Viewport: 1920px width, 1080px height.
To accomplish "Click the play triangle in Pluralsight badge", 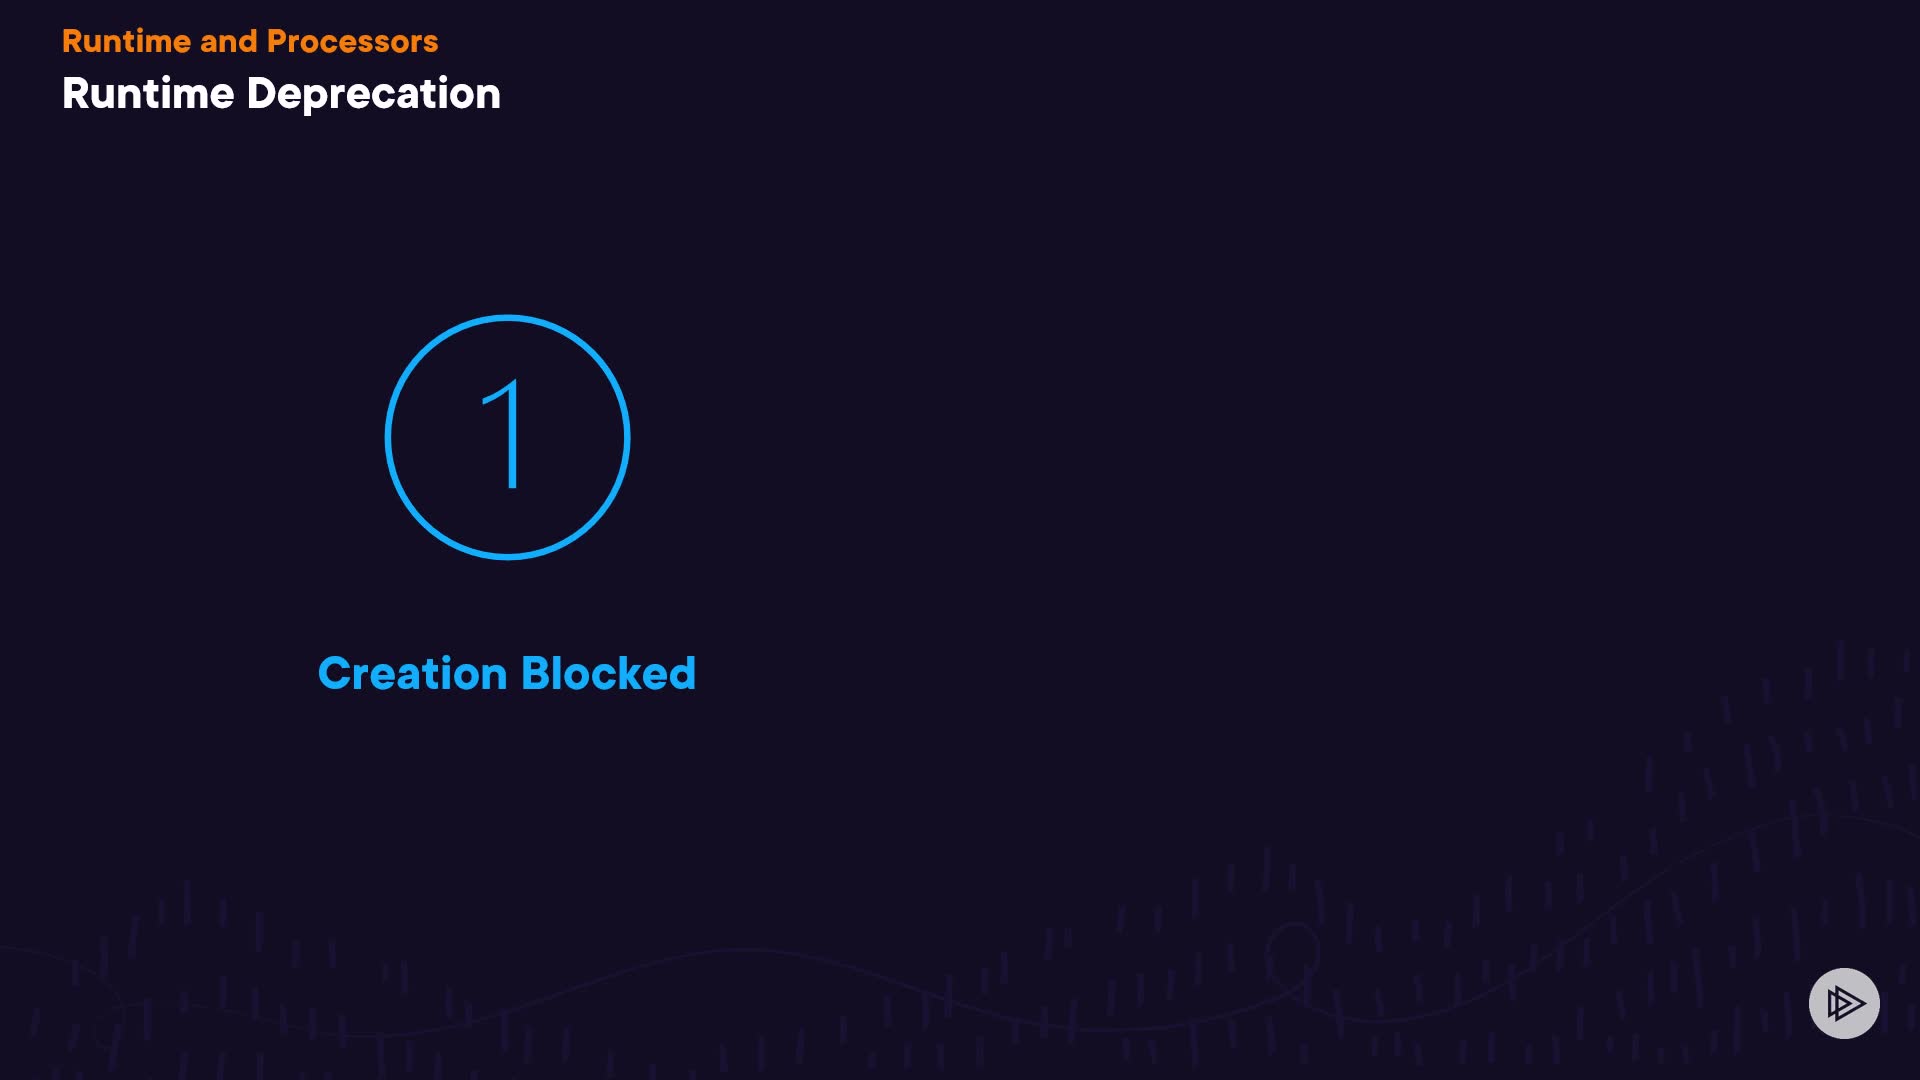I will pyautogui.click(x=1846, y=1003).
